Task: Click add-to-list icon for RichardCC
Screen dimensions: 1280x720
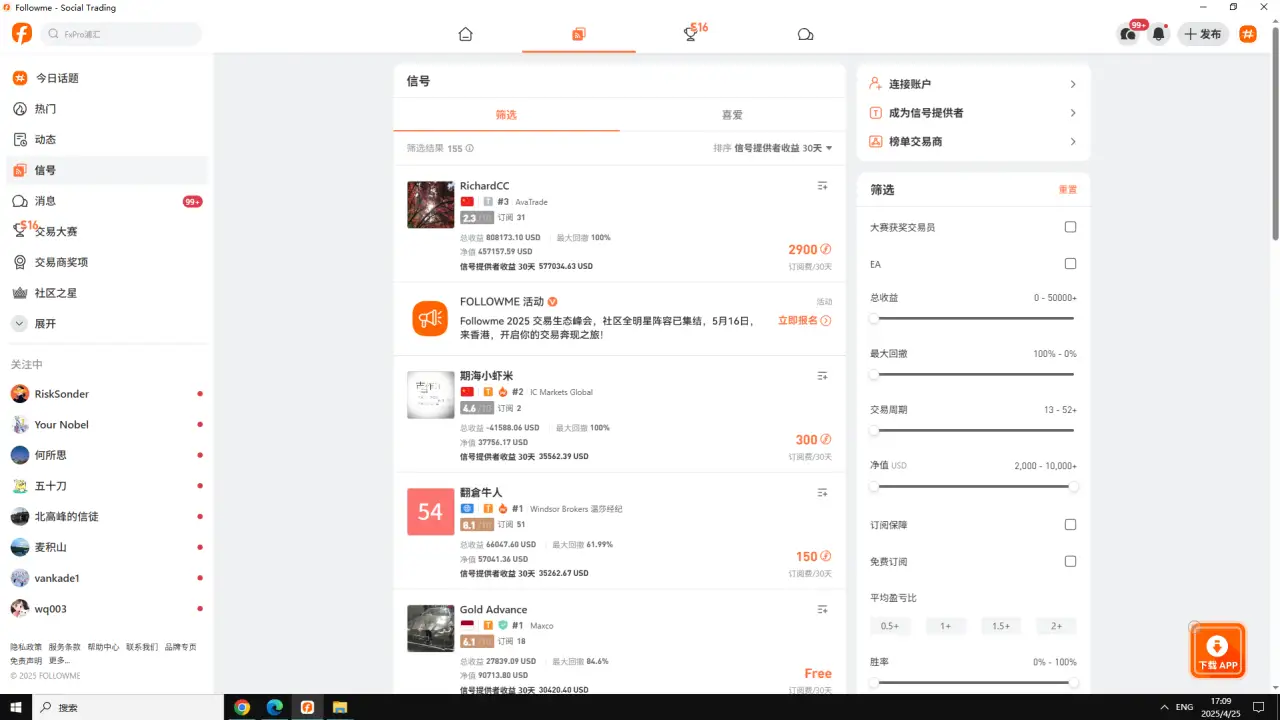Action: pos(822,186)
